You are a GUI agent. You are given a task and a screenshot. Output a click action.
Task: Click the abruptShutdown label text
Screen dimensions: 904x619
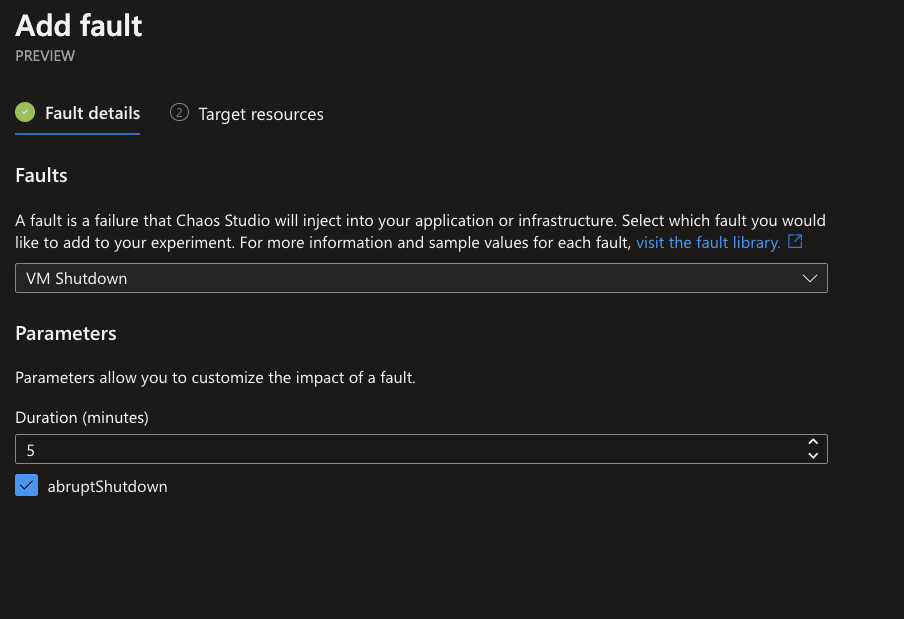pyautogui.click(x=107, y=486)
